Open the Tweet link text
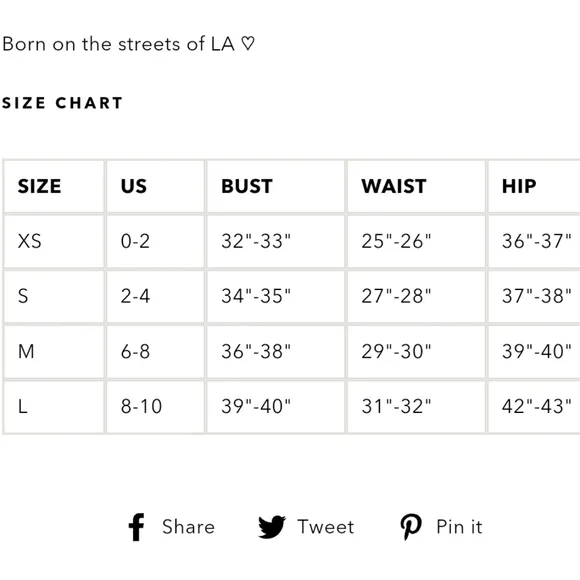 [326, 527]
